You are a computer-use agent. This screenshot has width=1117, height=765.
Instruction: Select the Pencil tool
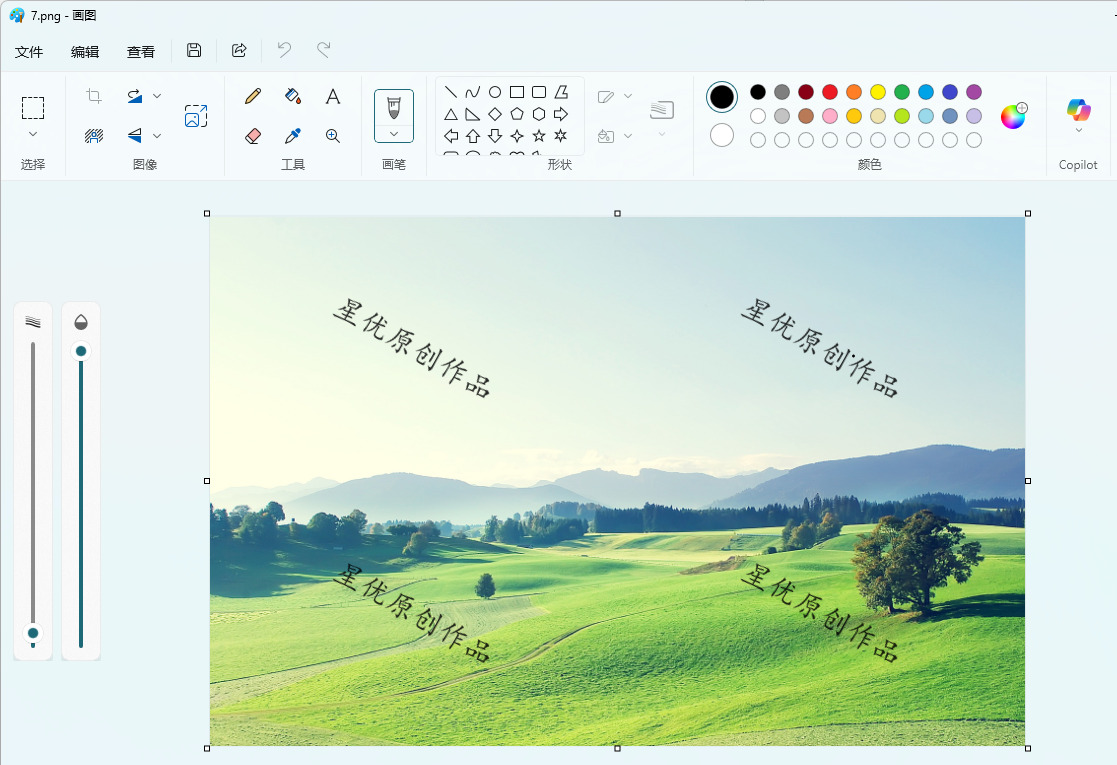(253, 96)
